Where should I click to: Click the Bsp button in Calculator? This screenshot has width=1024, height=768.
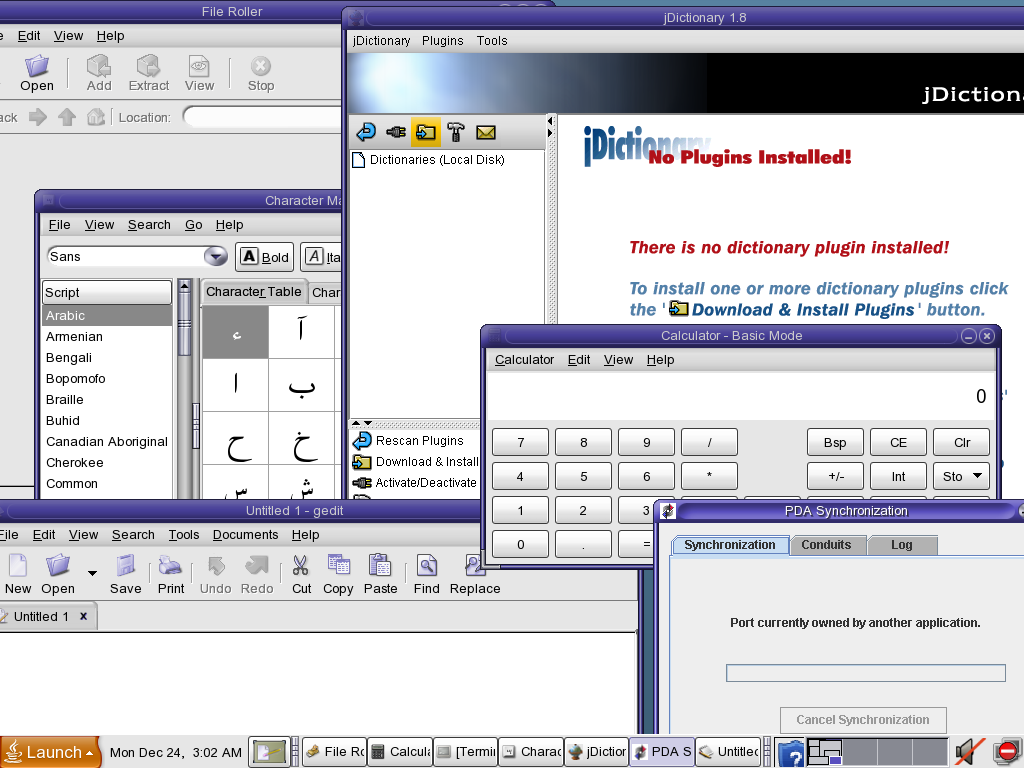(835, 442)
